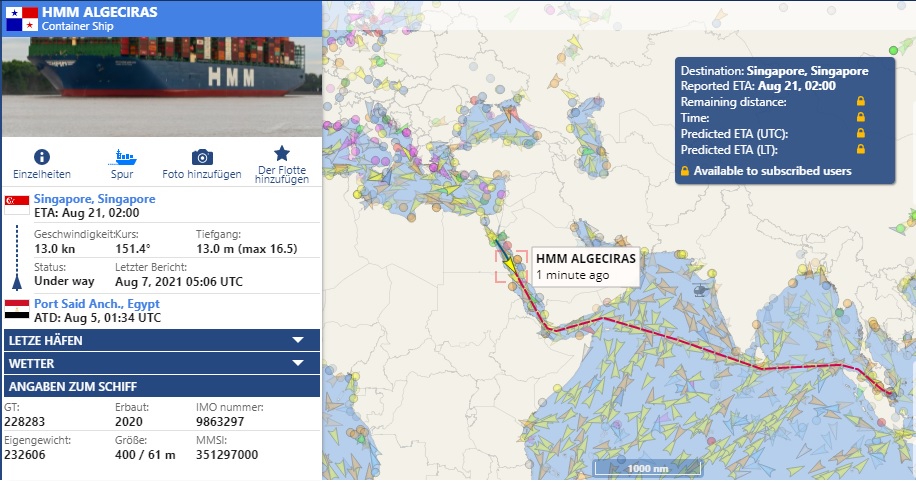
Task: Click the ATD: Aug 5, 01:34 UTC text
Action: point(98,318)
